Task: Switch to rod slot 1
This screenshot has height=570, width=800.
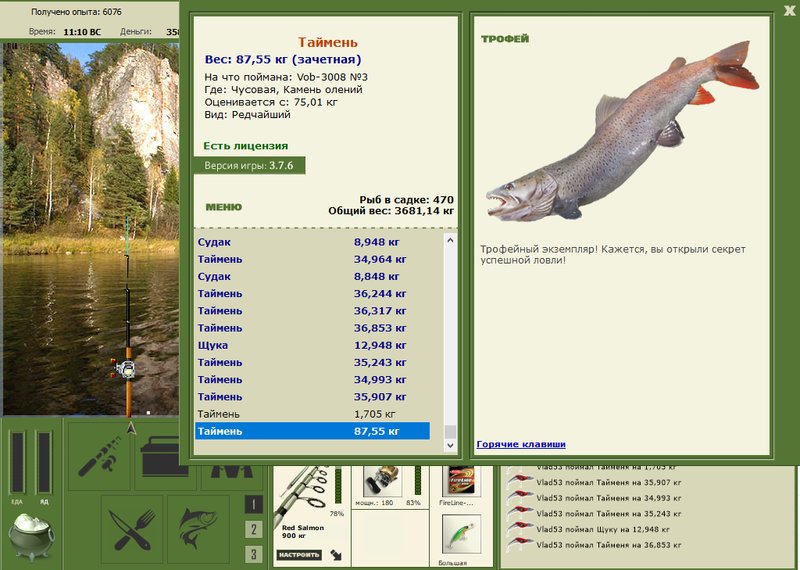Action: pyautogui.click(x=254, y=505)
